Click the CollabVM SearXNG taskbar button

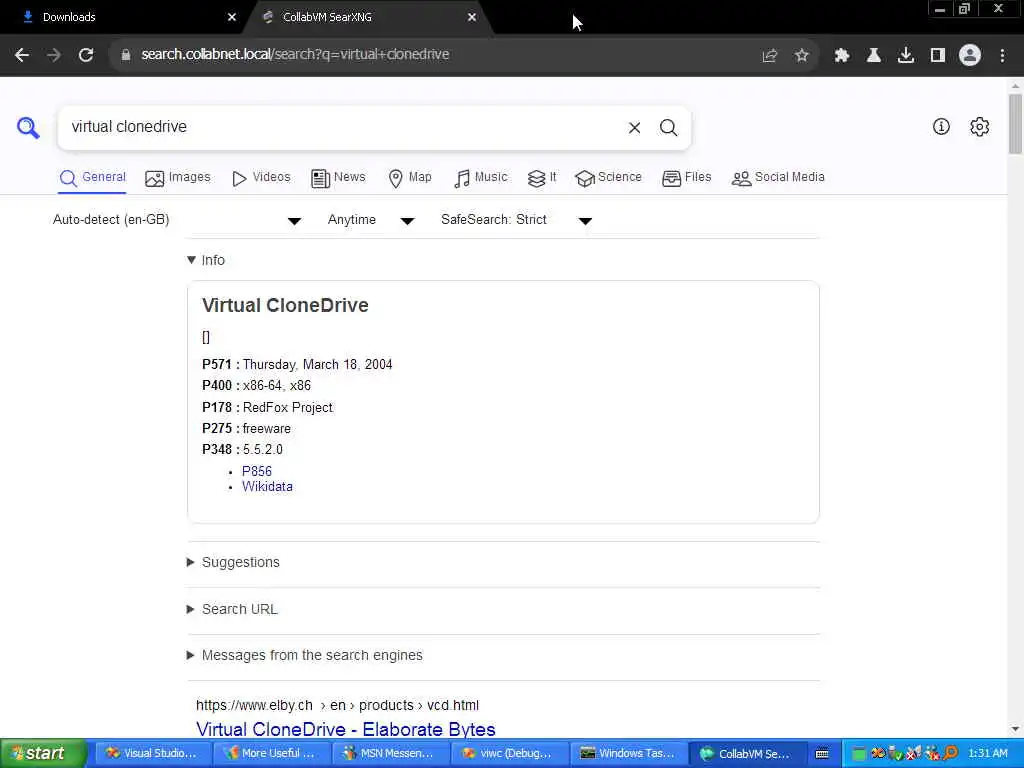coord(747,754)
